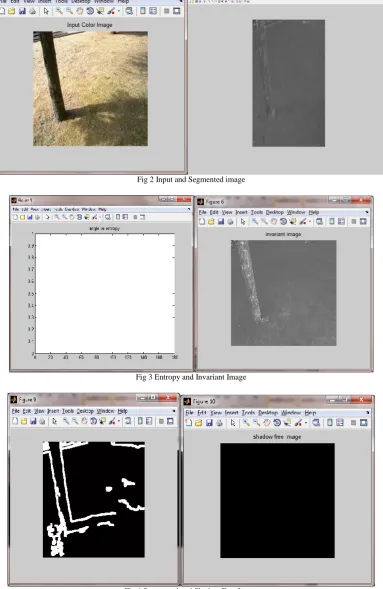383x589 pixels.
Task: Activate Zoom In tool in Figure 9
Action: (x=66, y=421)
